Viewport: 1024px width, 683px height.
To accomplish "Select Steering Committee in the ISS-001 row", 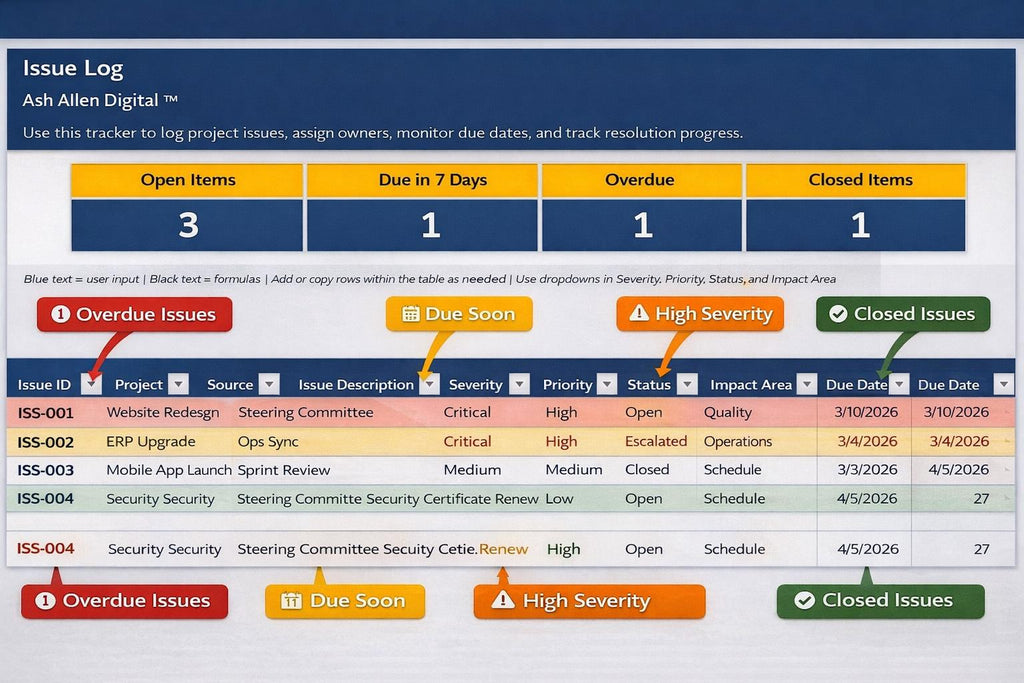I will [306, 413].
